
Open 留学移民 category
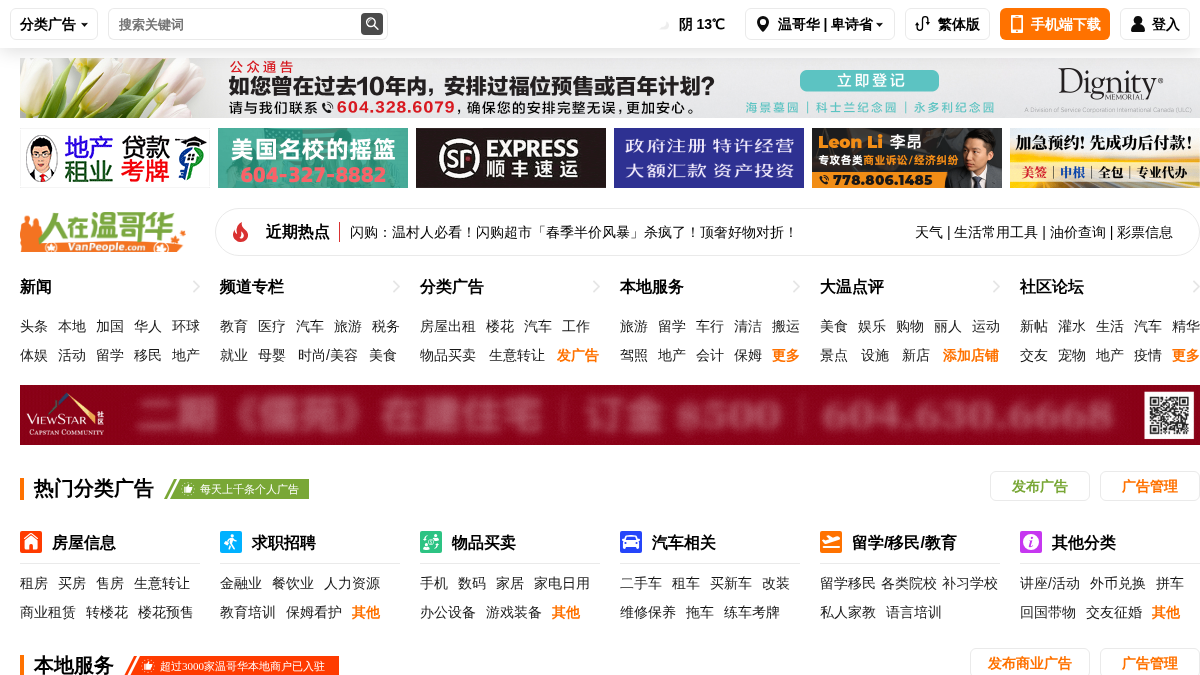[x=848, y=583]
